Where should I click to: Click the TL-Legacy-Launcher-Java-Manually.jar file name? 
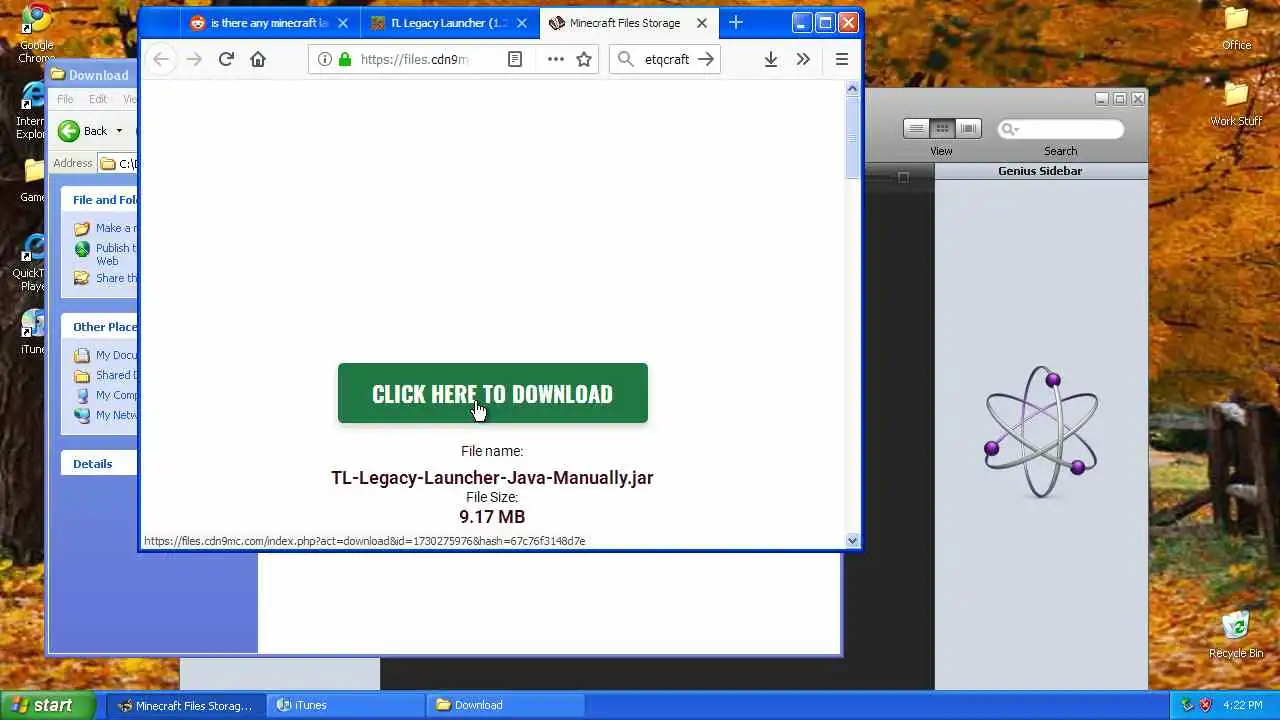(x=492, y=477)
